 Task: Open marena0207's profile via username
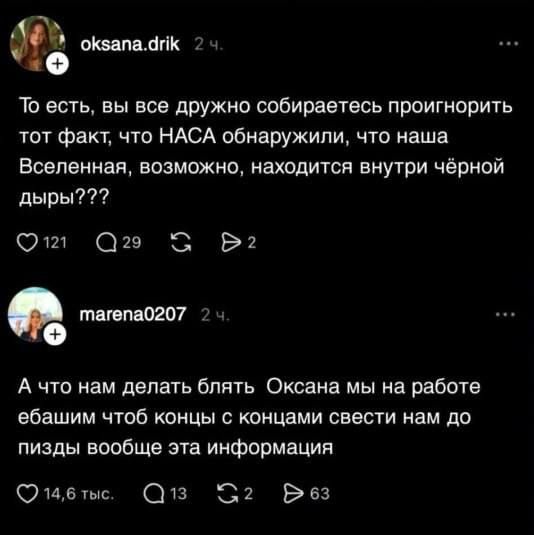(133, 315)
